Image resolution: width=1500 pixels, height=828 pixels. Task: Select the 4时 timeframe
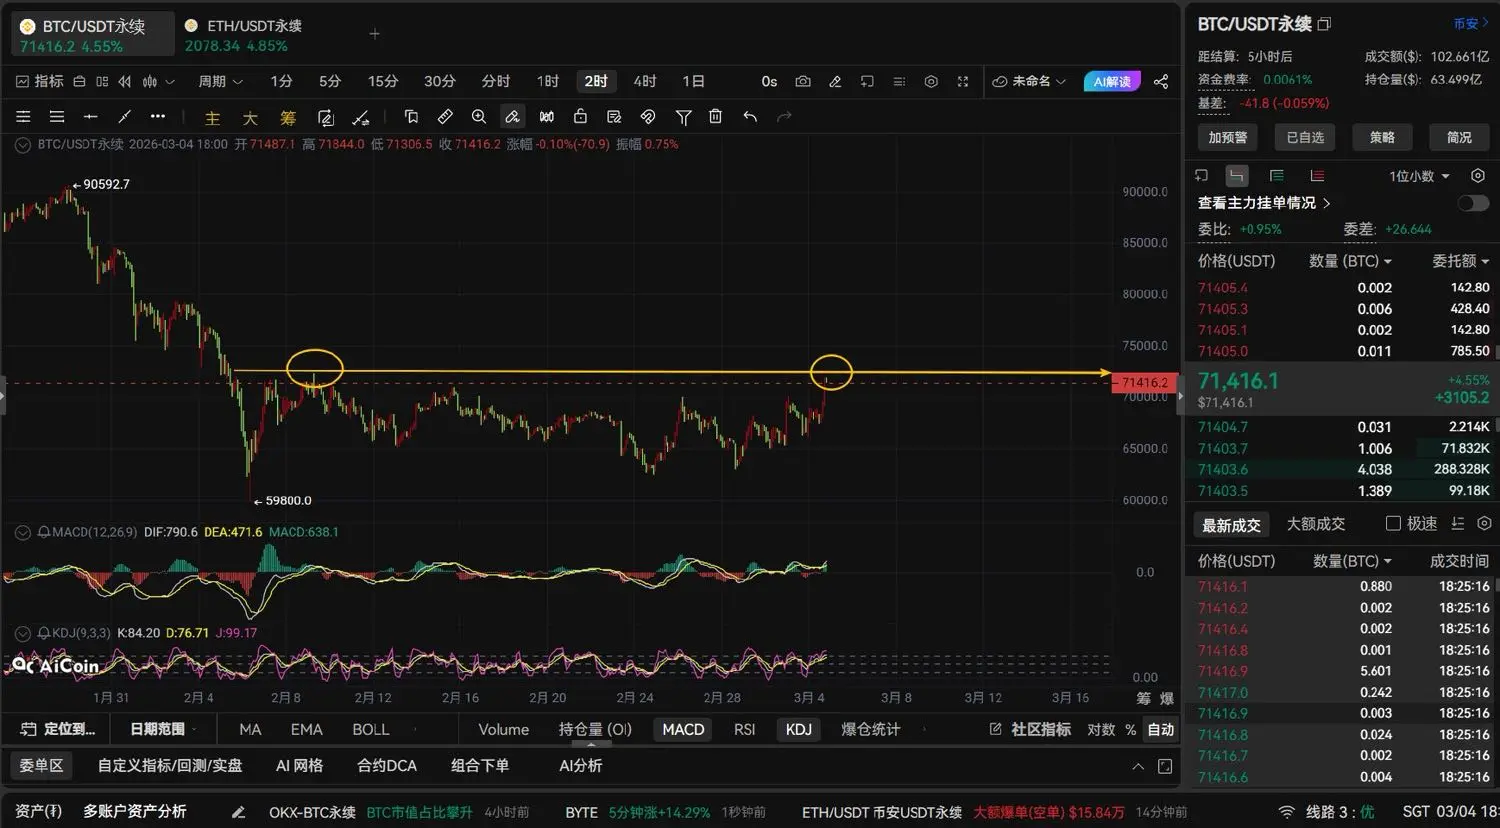(645, 81)
